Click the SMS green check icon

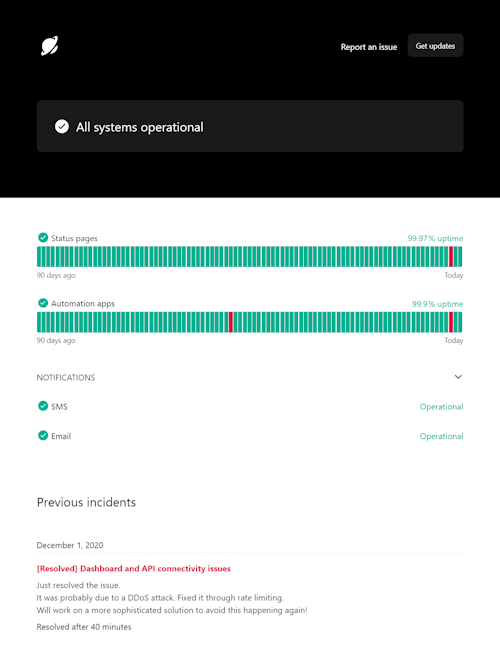click(43, 406)
